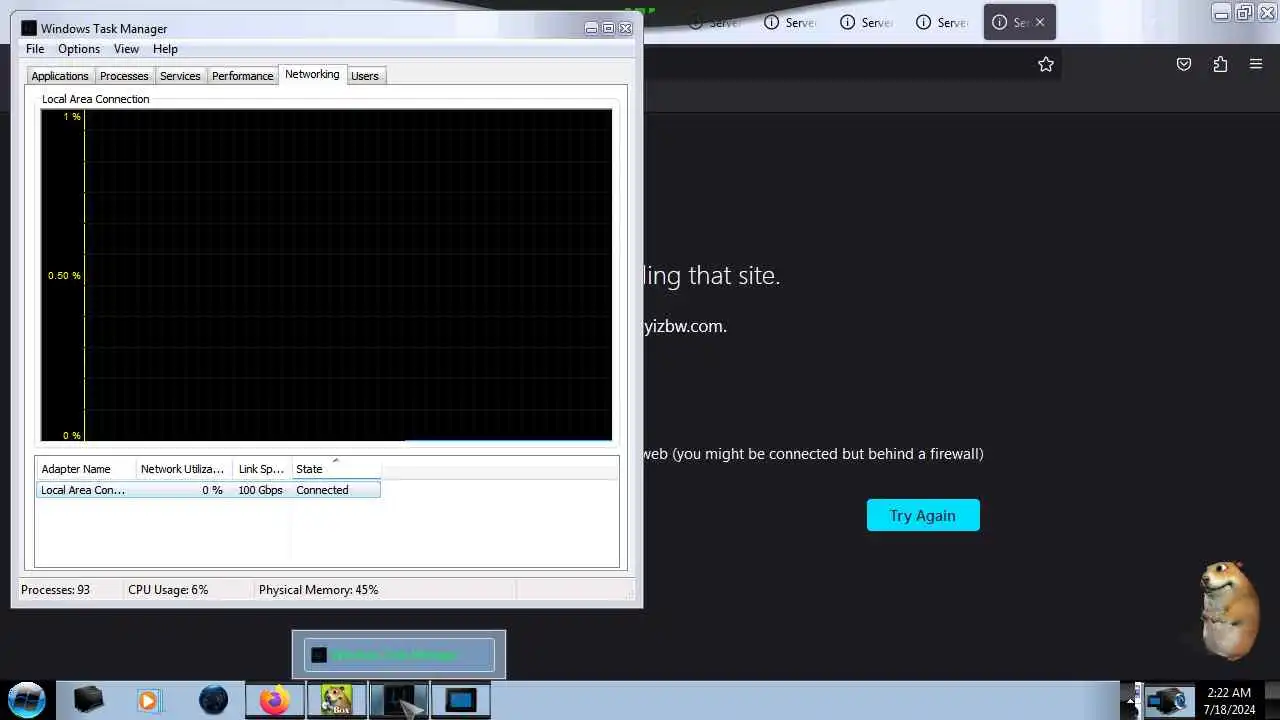Show hidden system tray icons

pos(1130,701)
